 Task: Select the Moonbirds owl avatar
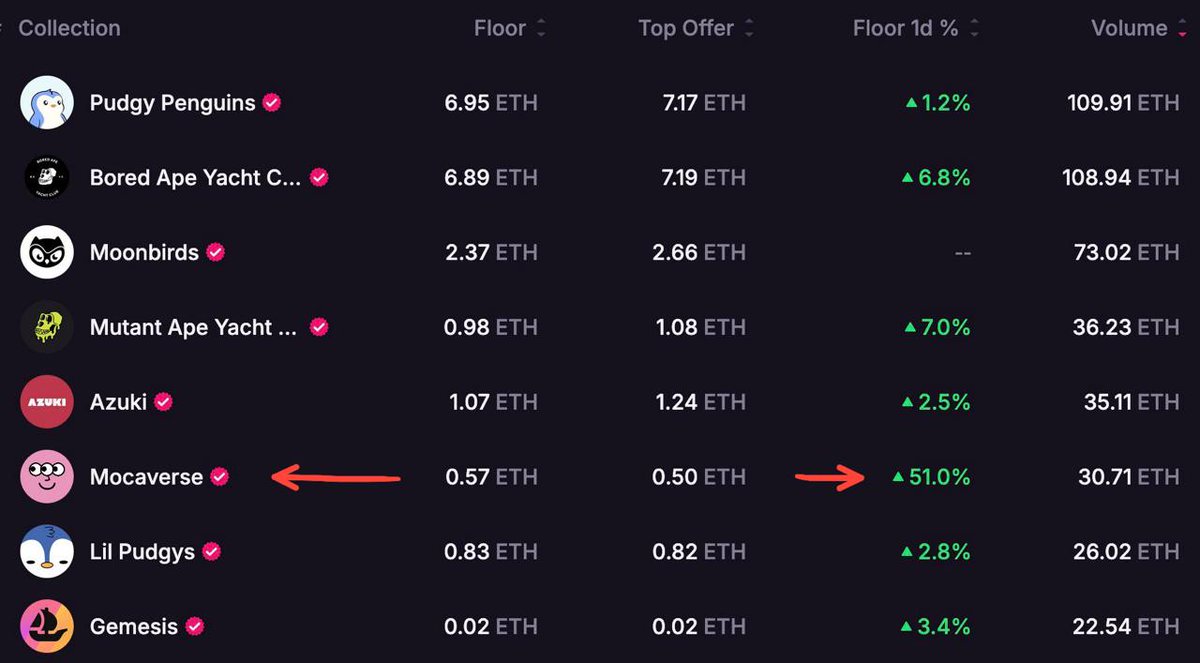pyautogui.click(x=47, y=253)
